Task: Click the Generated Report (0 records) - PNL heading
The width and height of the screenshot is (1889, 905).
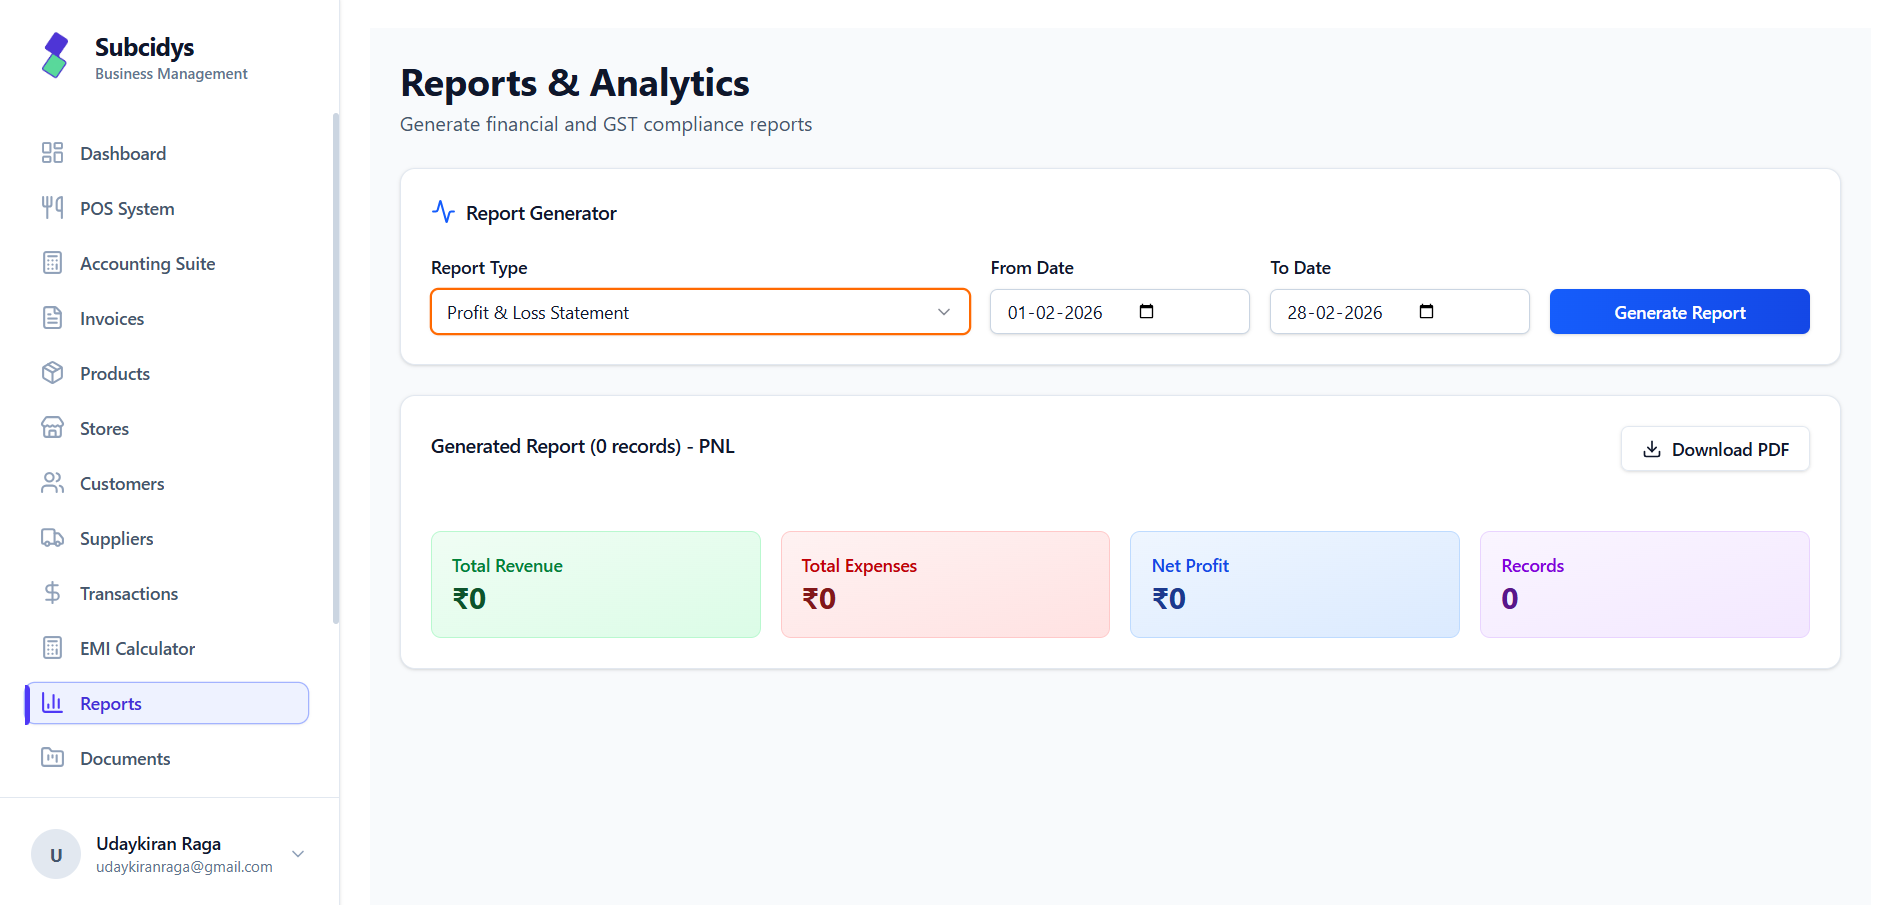Action: (582, 446)
